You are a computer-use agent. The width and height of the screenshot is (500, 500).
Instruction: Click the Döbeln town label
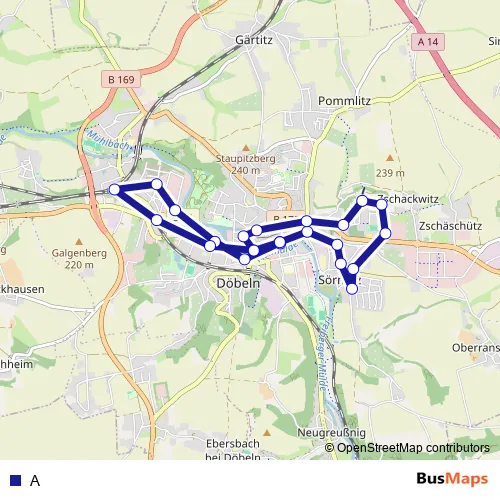(238, 283)
